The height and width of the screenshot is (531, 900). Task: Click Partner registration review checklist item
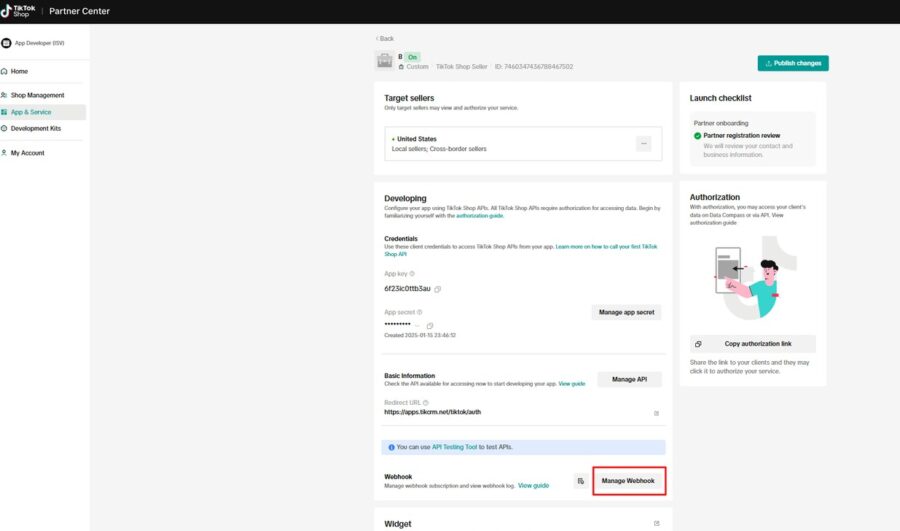tap(741, 135)
